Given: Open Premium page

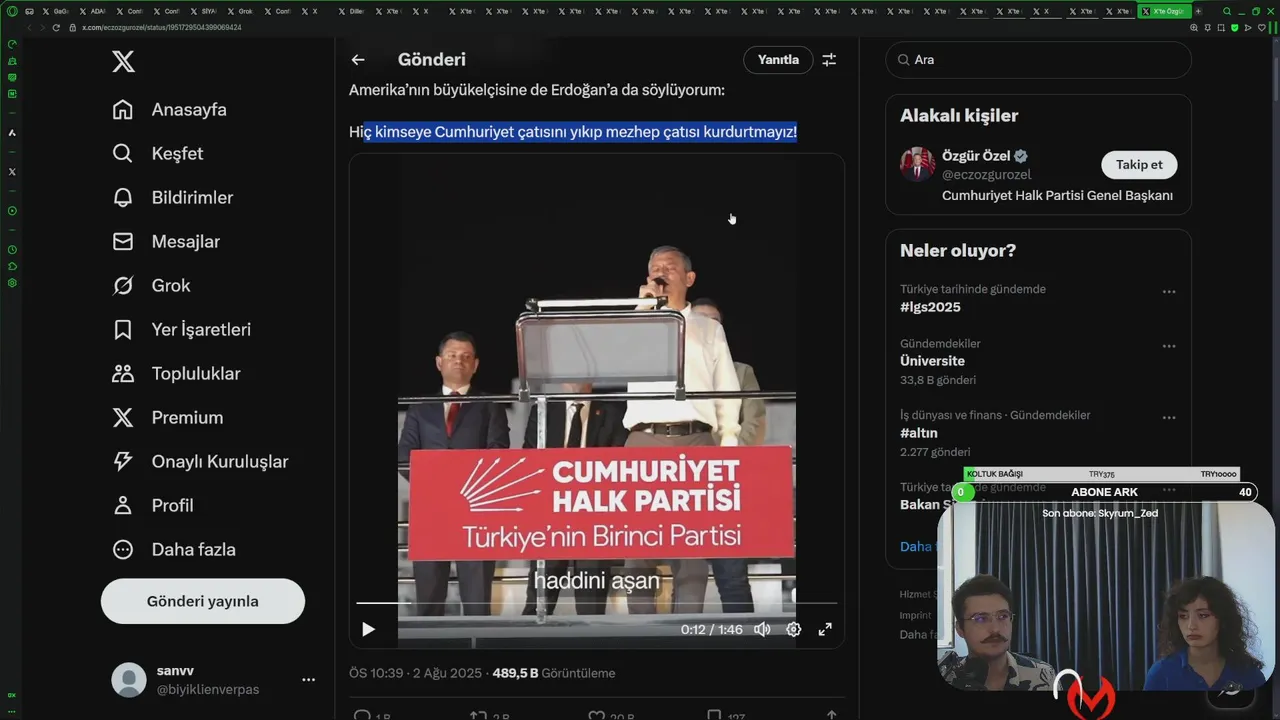Looking at the screenshot, I should point(168,418).
